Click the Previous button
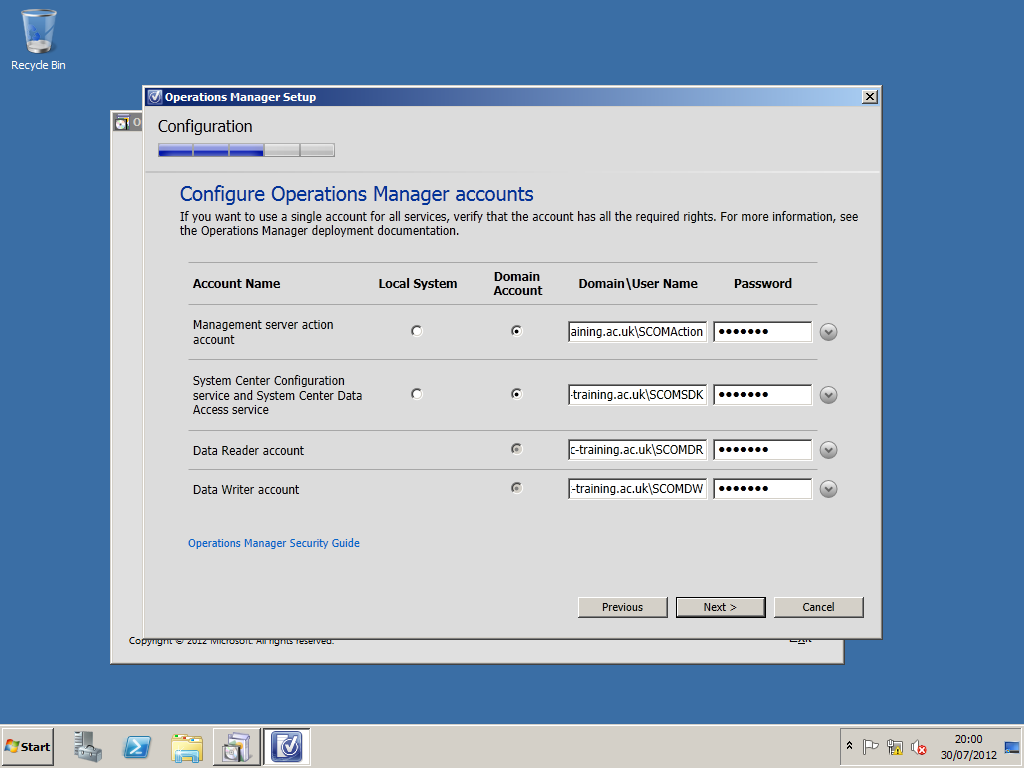 (622, 607)
